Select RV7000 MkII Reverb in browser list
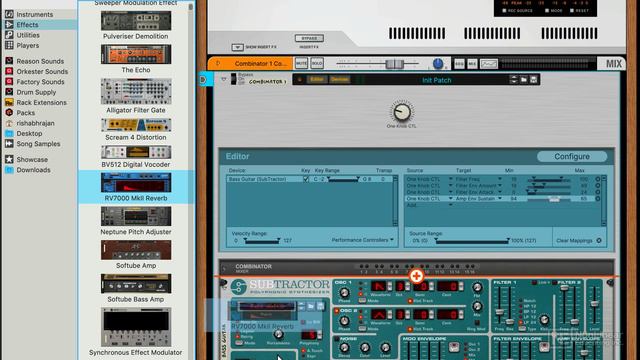 coord(136,187)
